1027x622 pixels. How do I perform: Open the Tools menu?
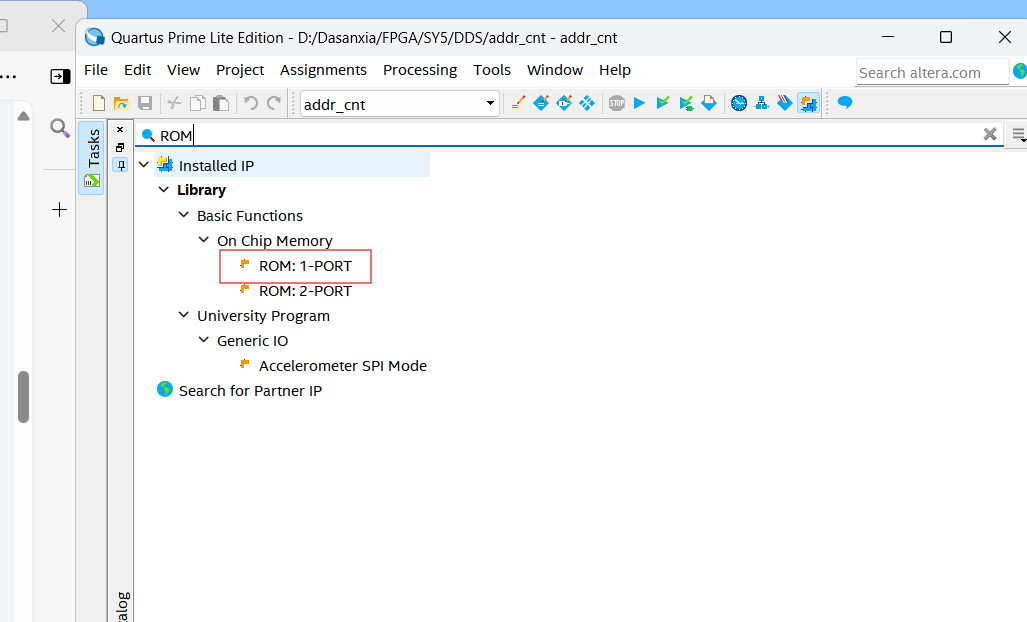pyautogui.click(x=492, y=70)
